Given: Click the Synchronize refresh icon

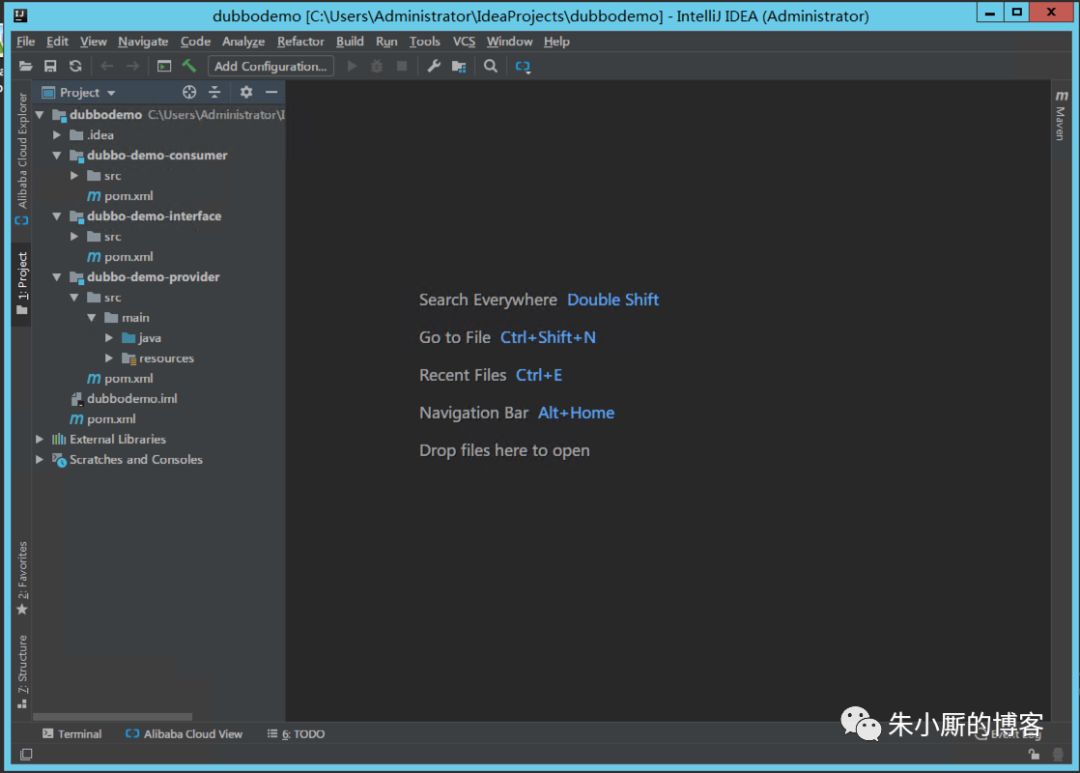Looking at the screenshot, I should 75,66.
